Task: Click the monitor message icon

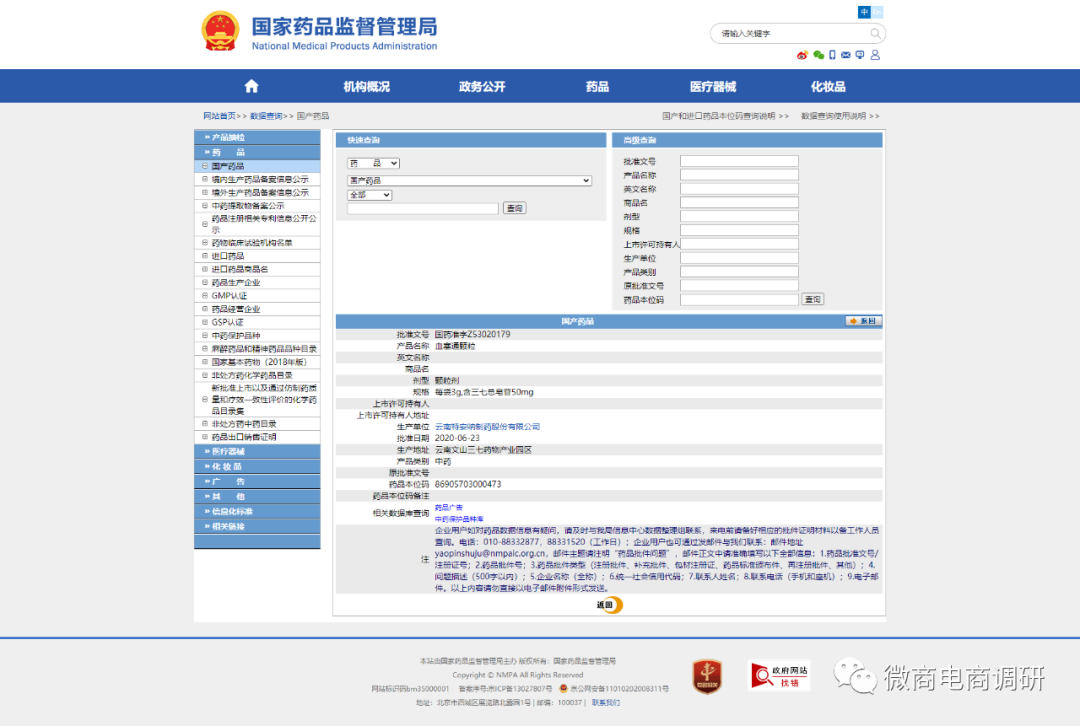Action: click(x=860, y=55)
